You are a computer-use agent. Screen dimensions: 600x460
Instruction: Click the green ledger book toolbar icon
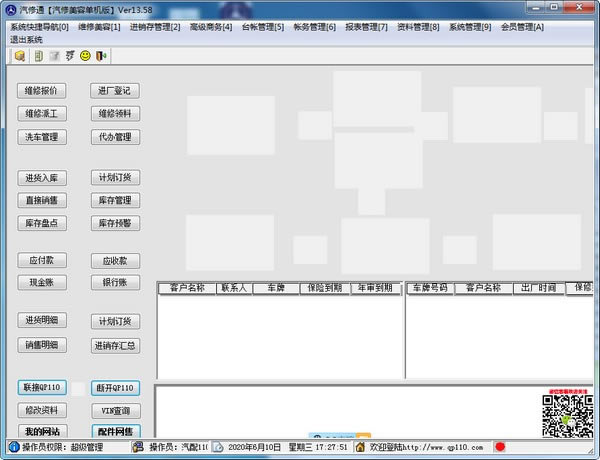pos(38,56)
